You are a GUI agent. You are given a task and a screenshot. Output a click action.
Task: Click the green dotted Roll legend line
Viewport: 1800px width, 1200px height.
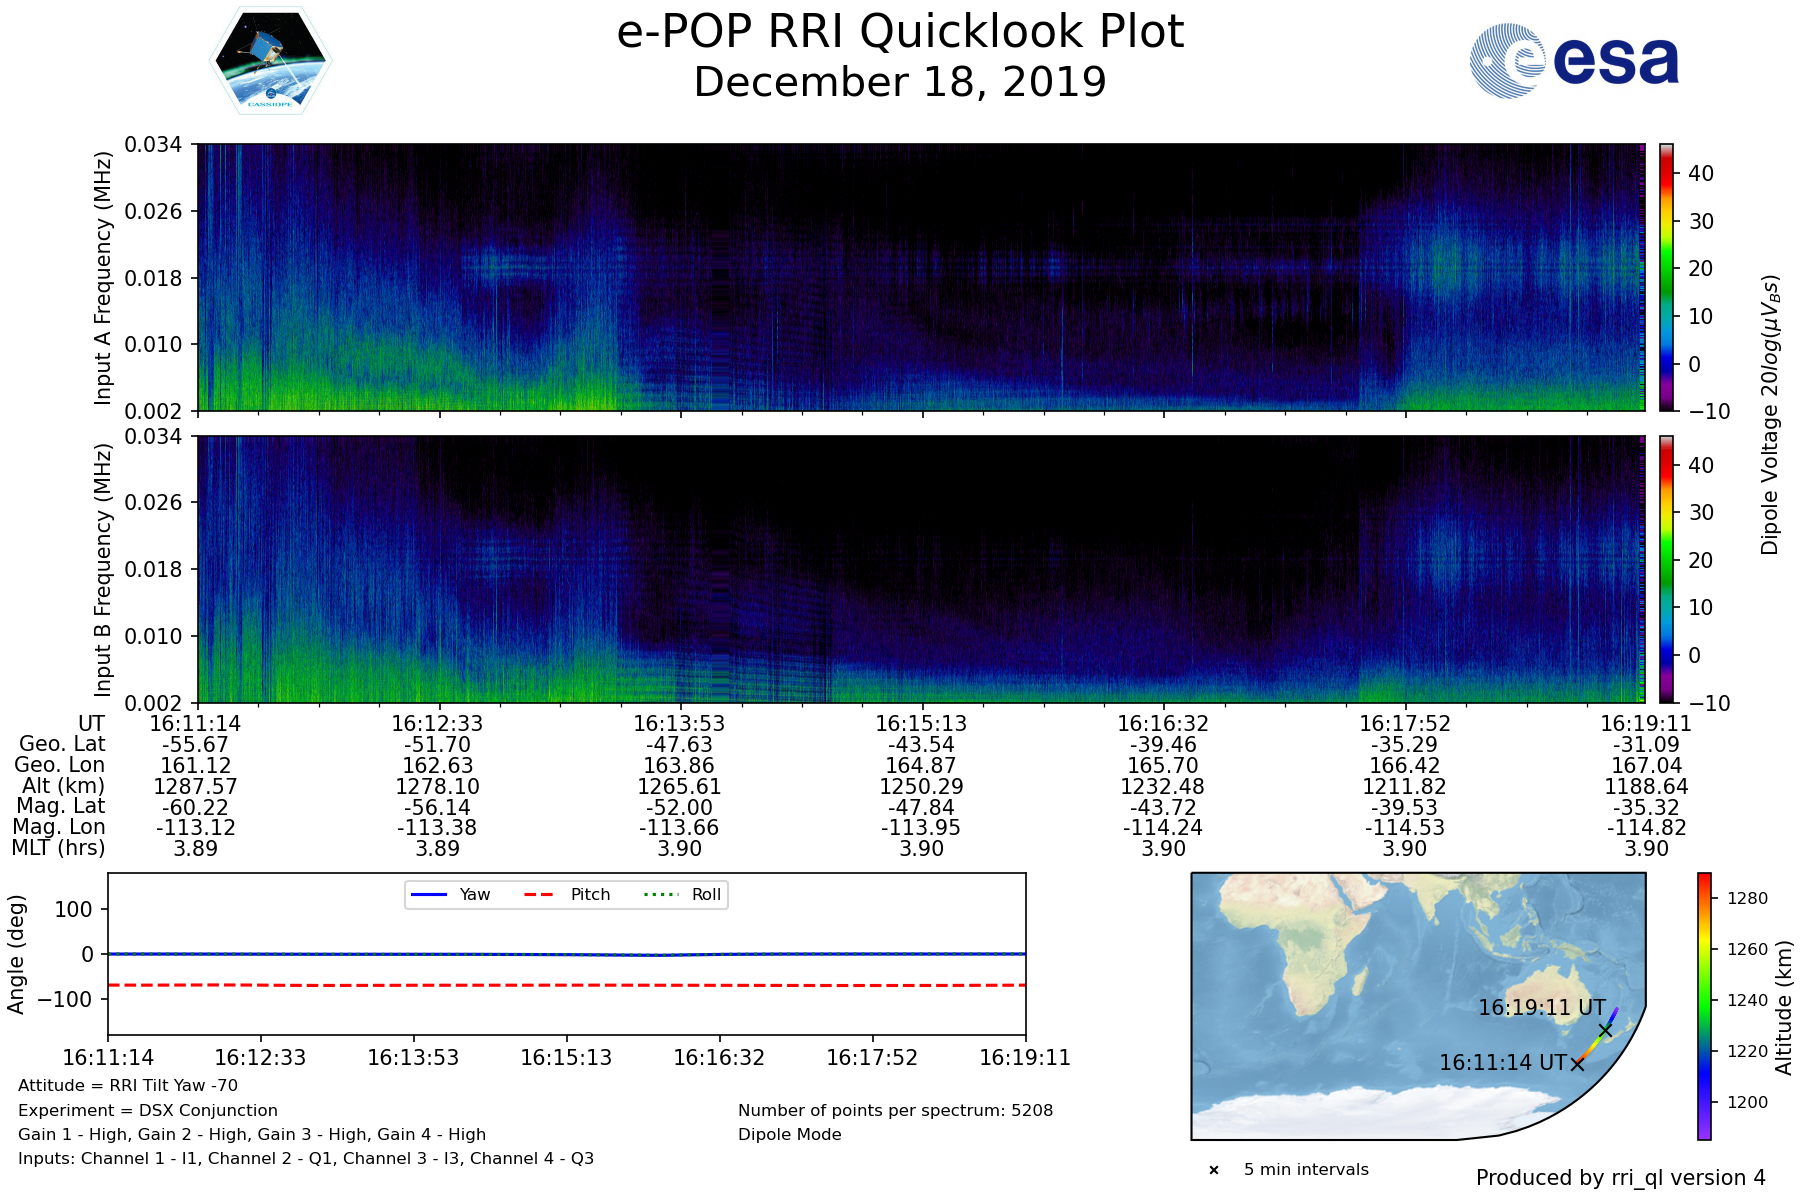click(660, 894)
